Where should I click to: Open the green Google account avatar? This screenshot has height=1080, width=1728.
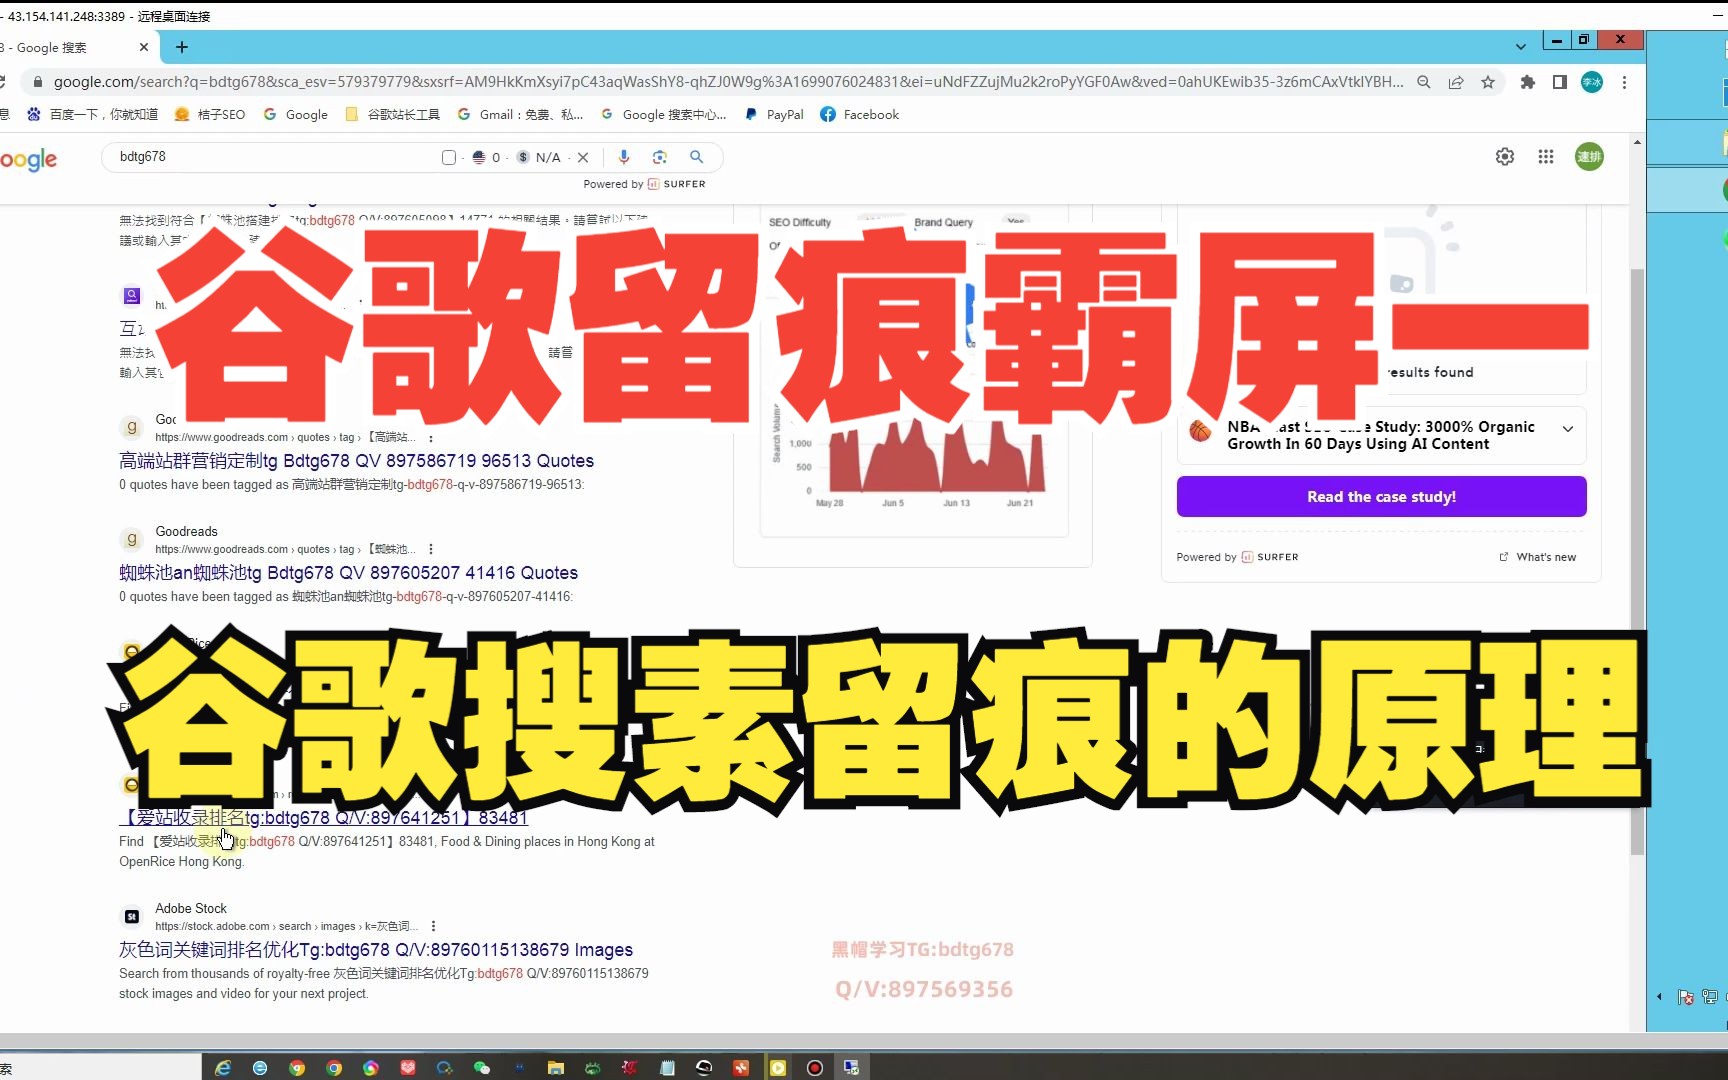tap(1590, 156)
